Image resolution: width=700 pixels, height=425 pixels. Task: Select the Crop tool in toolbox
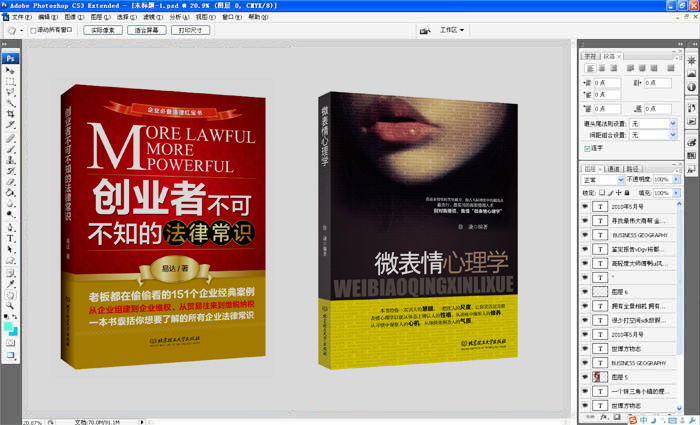coord(11,113)
